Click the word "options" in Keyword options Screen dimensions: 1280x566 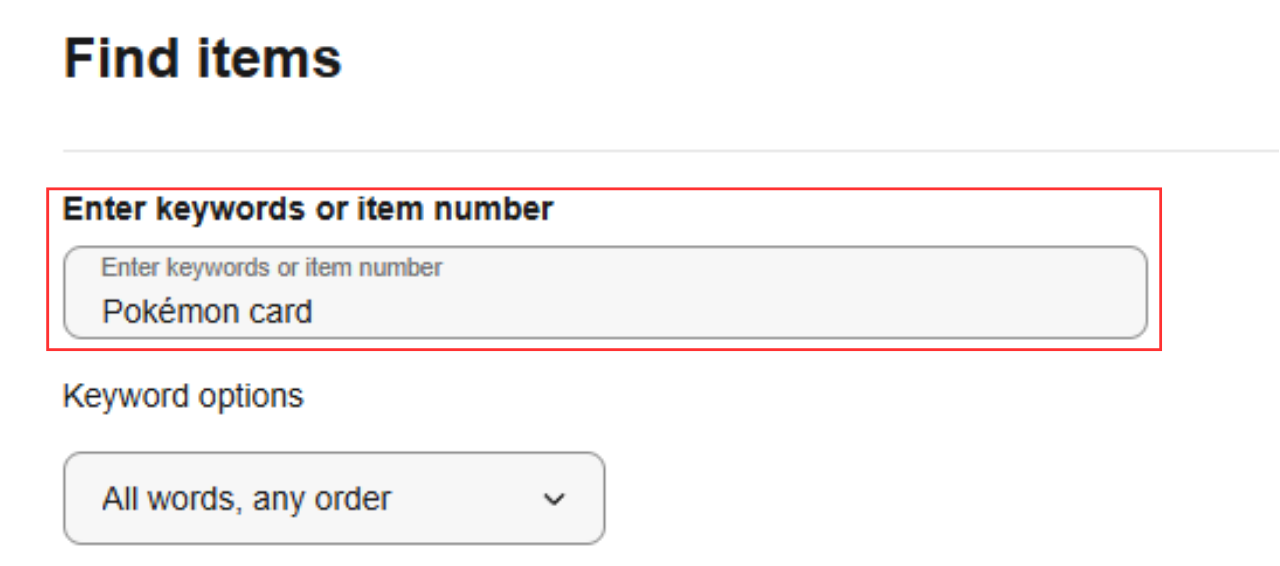coord(251,396)
